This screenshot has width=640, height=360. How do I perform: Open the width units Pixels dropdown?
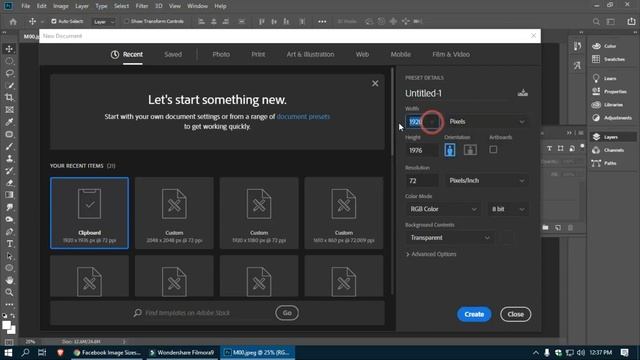tap(486, 122)
